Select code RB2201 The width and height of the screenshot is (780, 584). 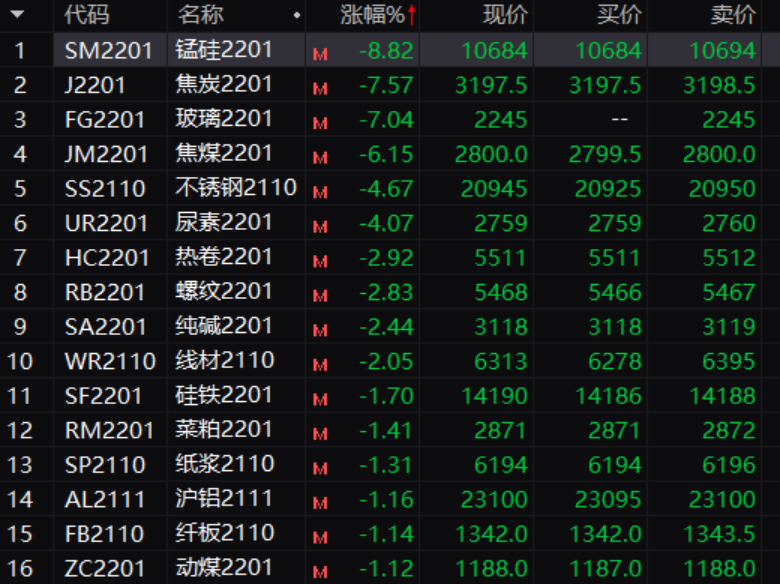click(x=105, y=292)
